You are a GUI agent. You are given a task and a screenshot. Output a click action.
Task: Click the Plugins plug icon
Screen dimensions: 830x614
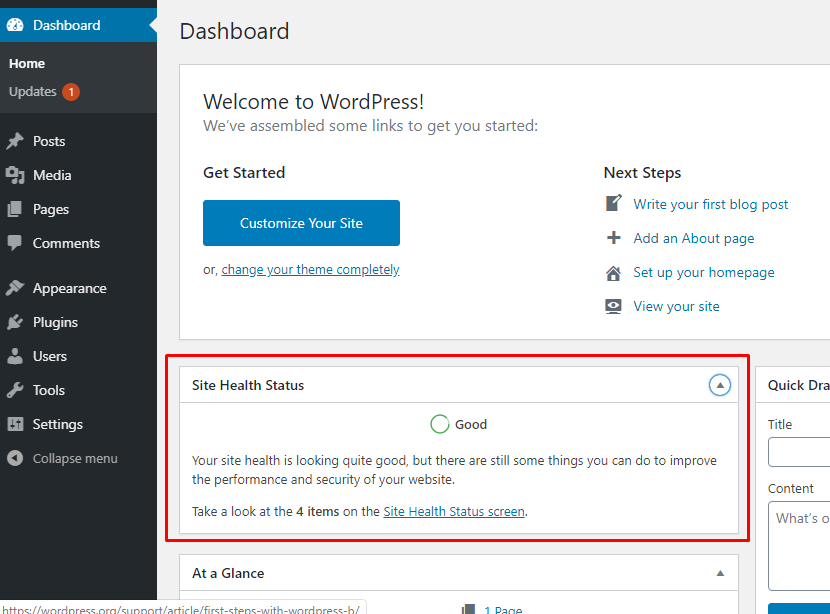tap(15, 322)
